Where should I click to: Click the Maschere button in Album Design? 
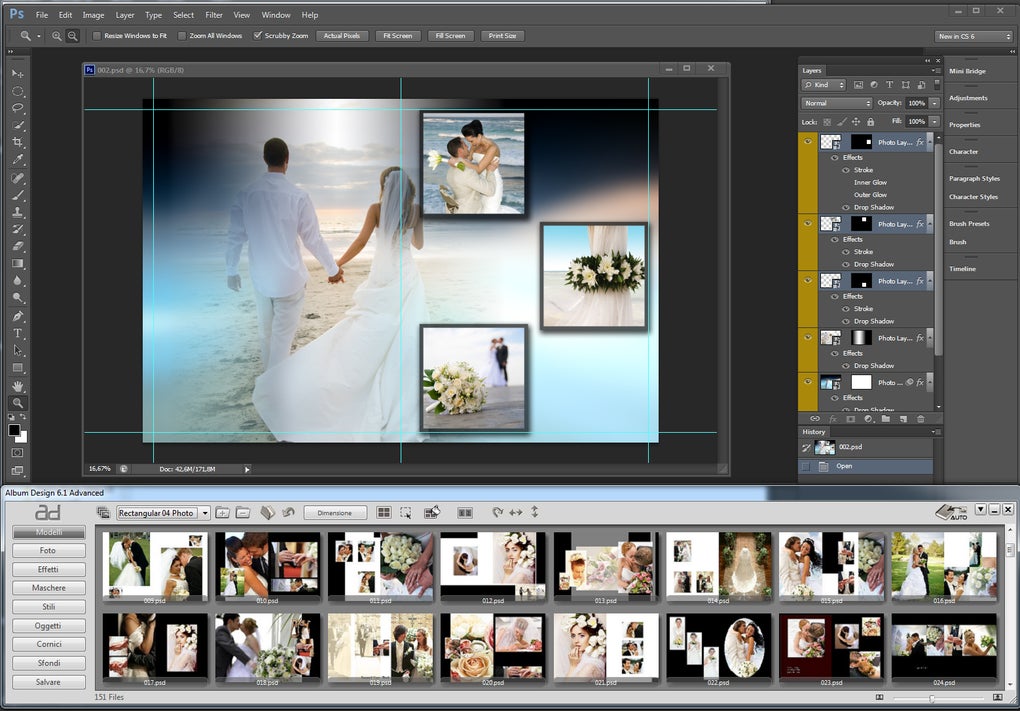point(48,588)
